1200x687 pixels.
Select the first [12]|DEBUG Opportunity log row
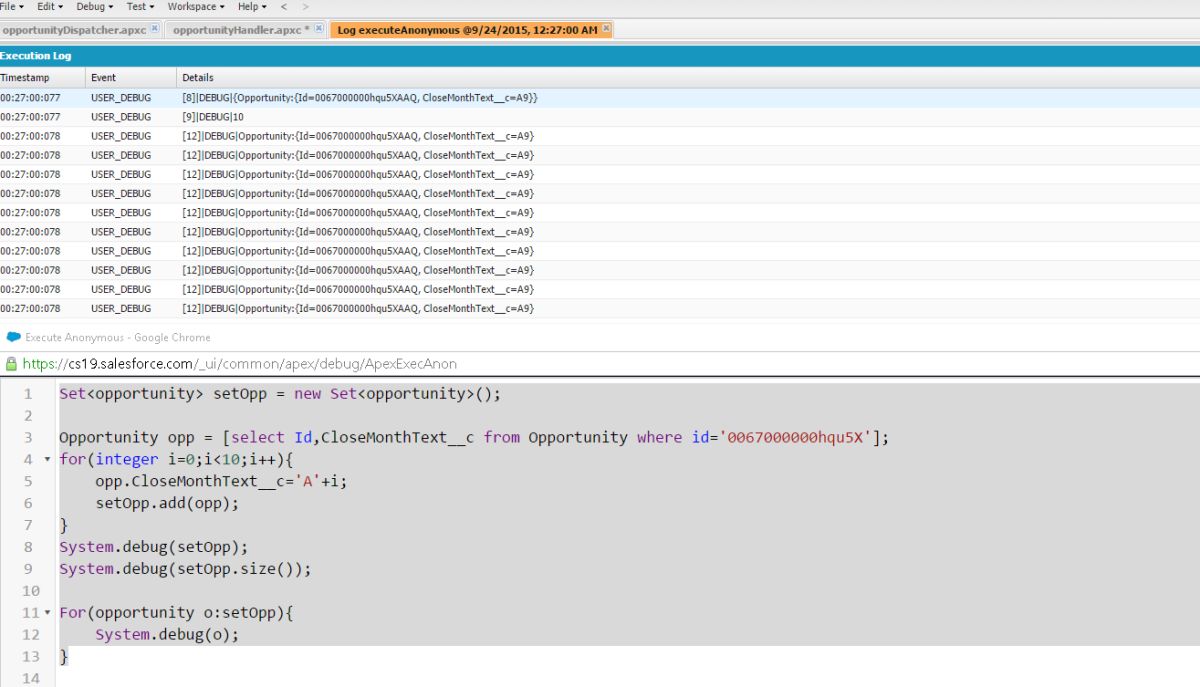(x=600, y=136)
